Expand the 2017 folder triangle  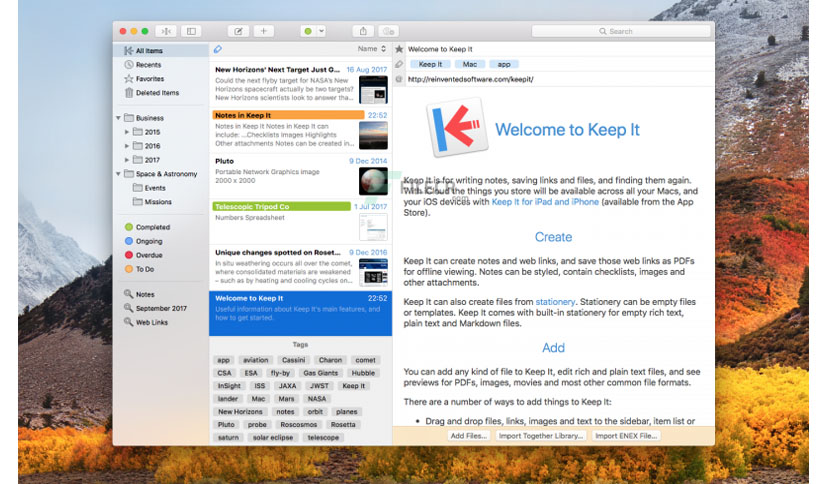[127, 160]
